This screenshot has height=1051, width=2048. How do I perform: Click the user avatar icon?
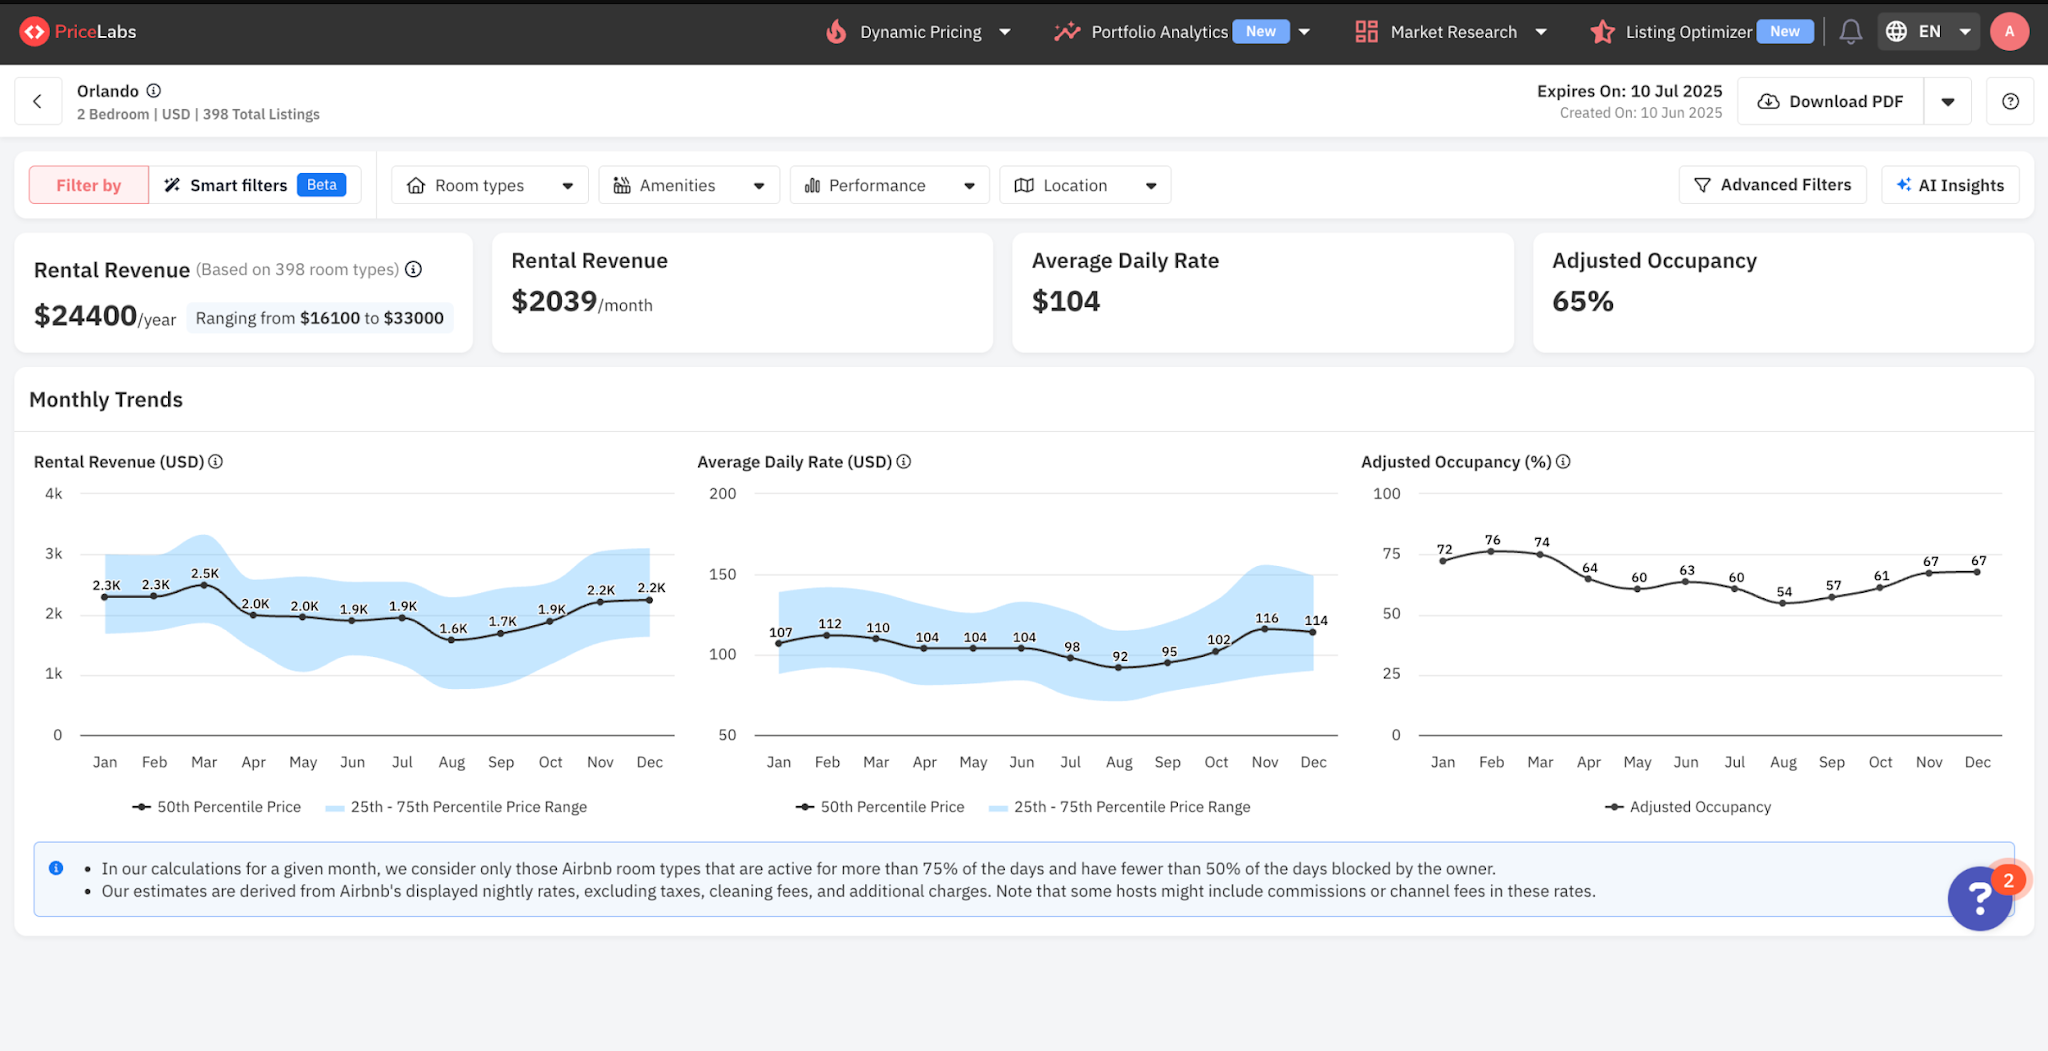click(x=2009, y=32)
